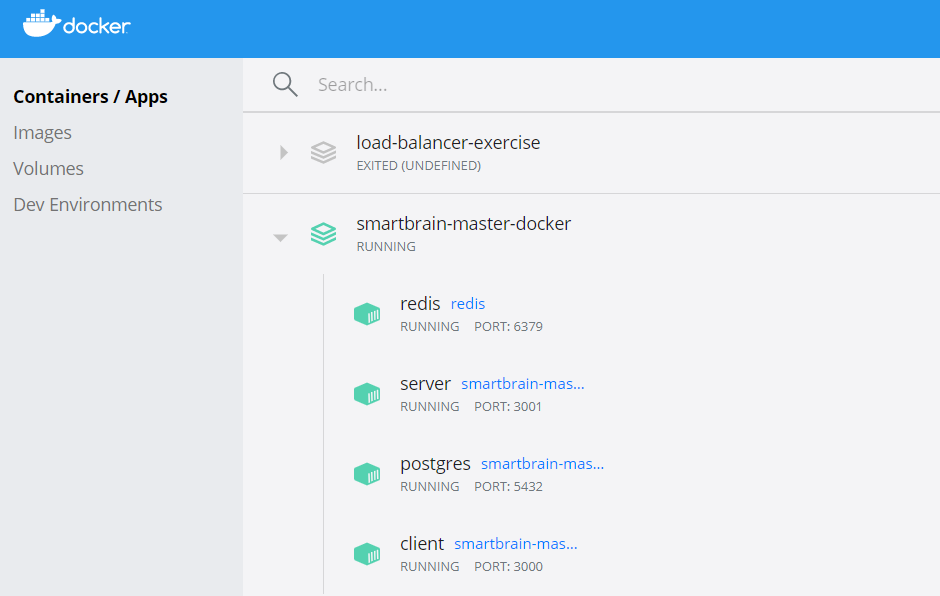This screenshot has height=596, width=940.
Task: Click the client container icon
Action: [x=367, y=554]
